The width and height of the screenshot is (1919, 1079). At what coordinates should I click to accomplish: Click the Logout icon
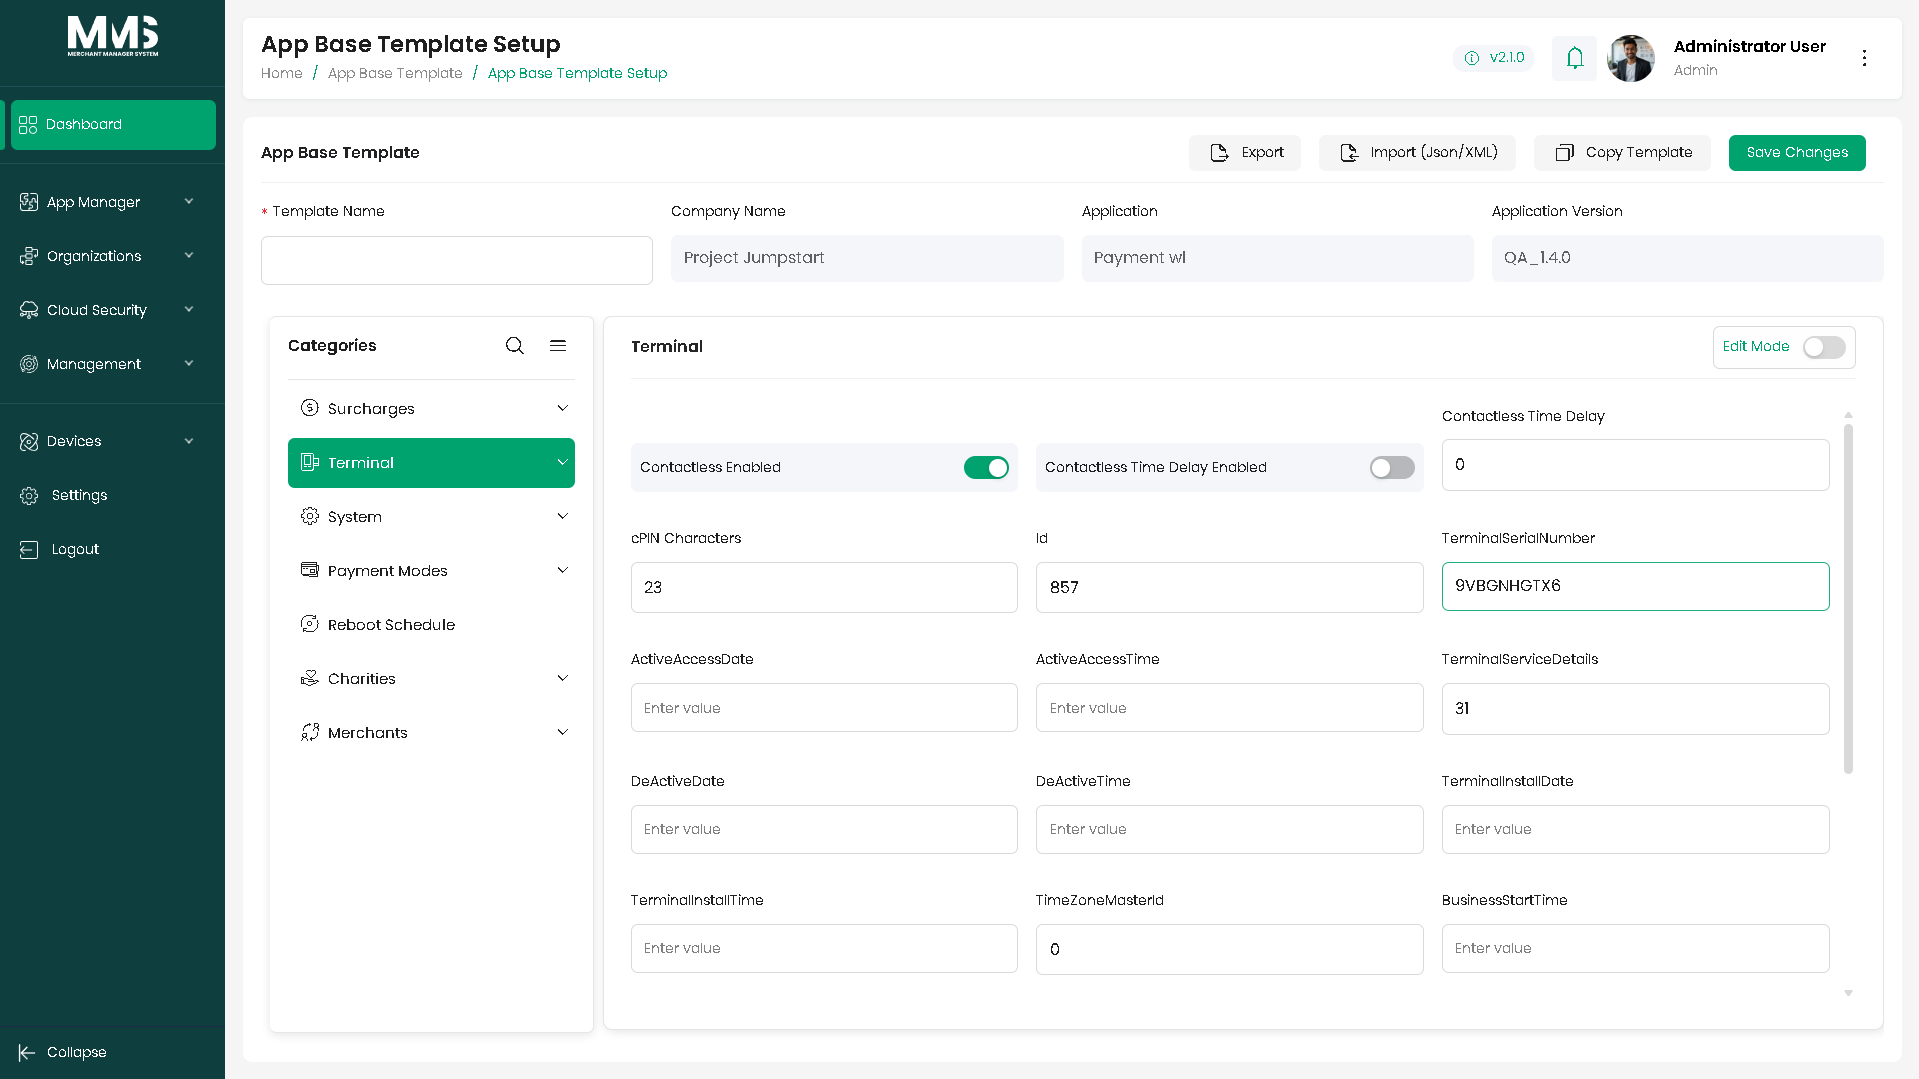29,549
